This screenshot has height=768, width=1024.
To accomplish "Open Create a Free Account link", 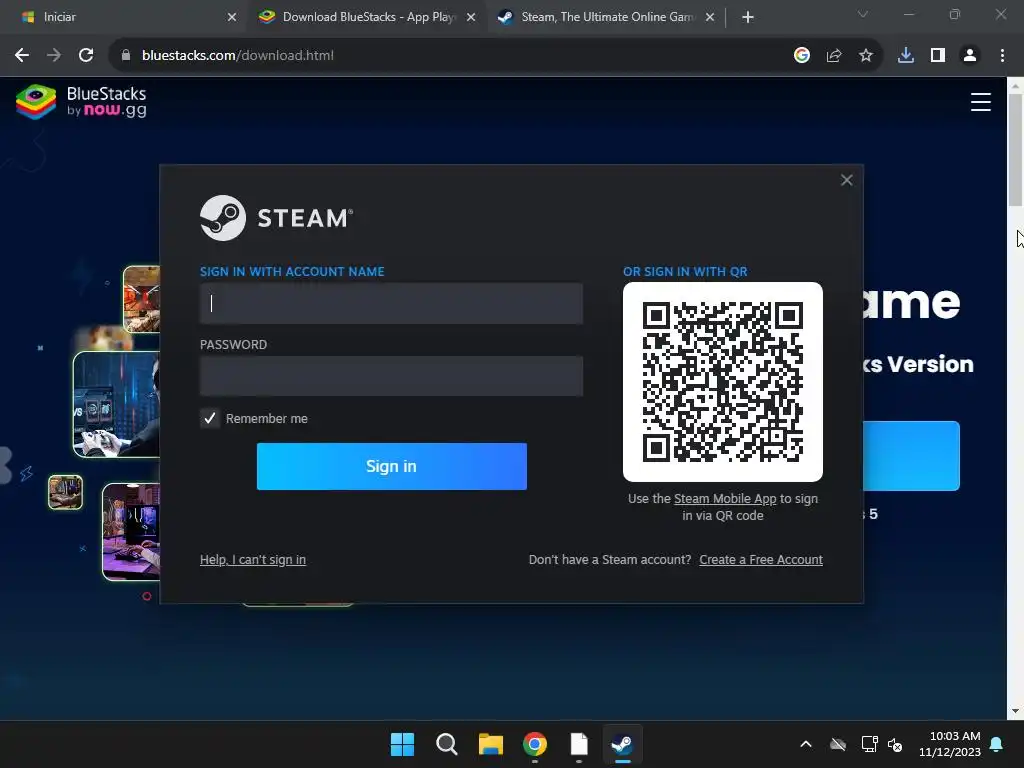I will [761, 560].
